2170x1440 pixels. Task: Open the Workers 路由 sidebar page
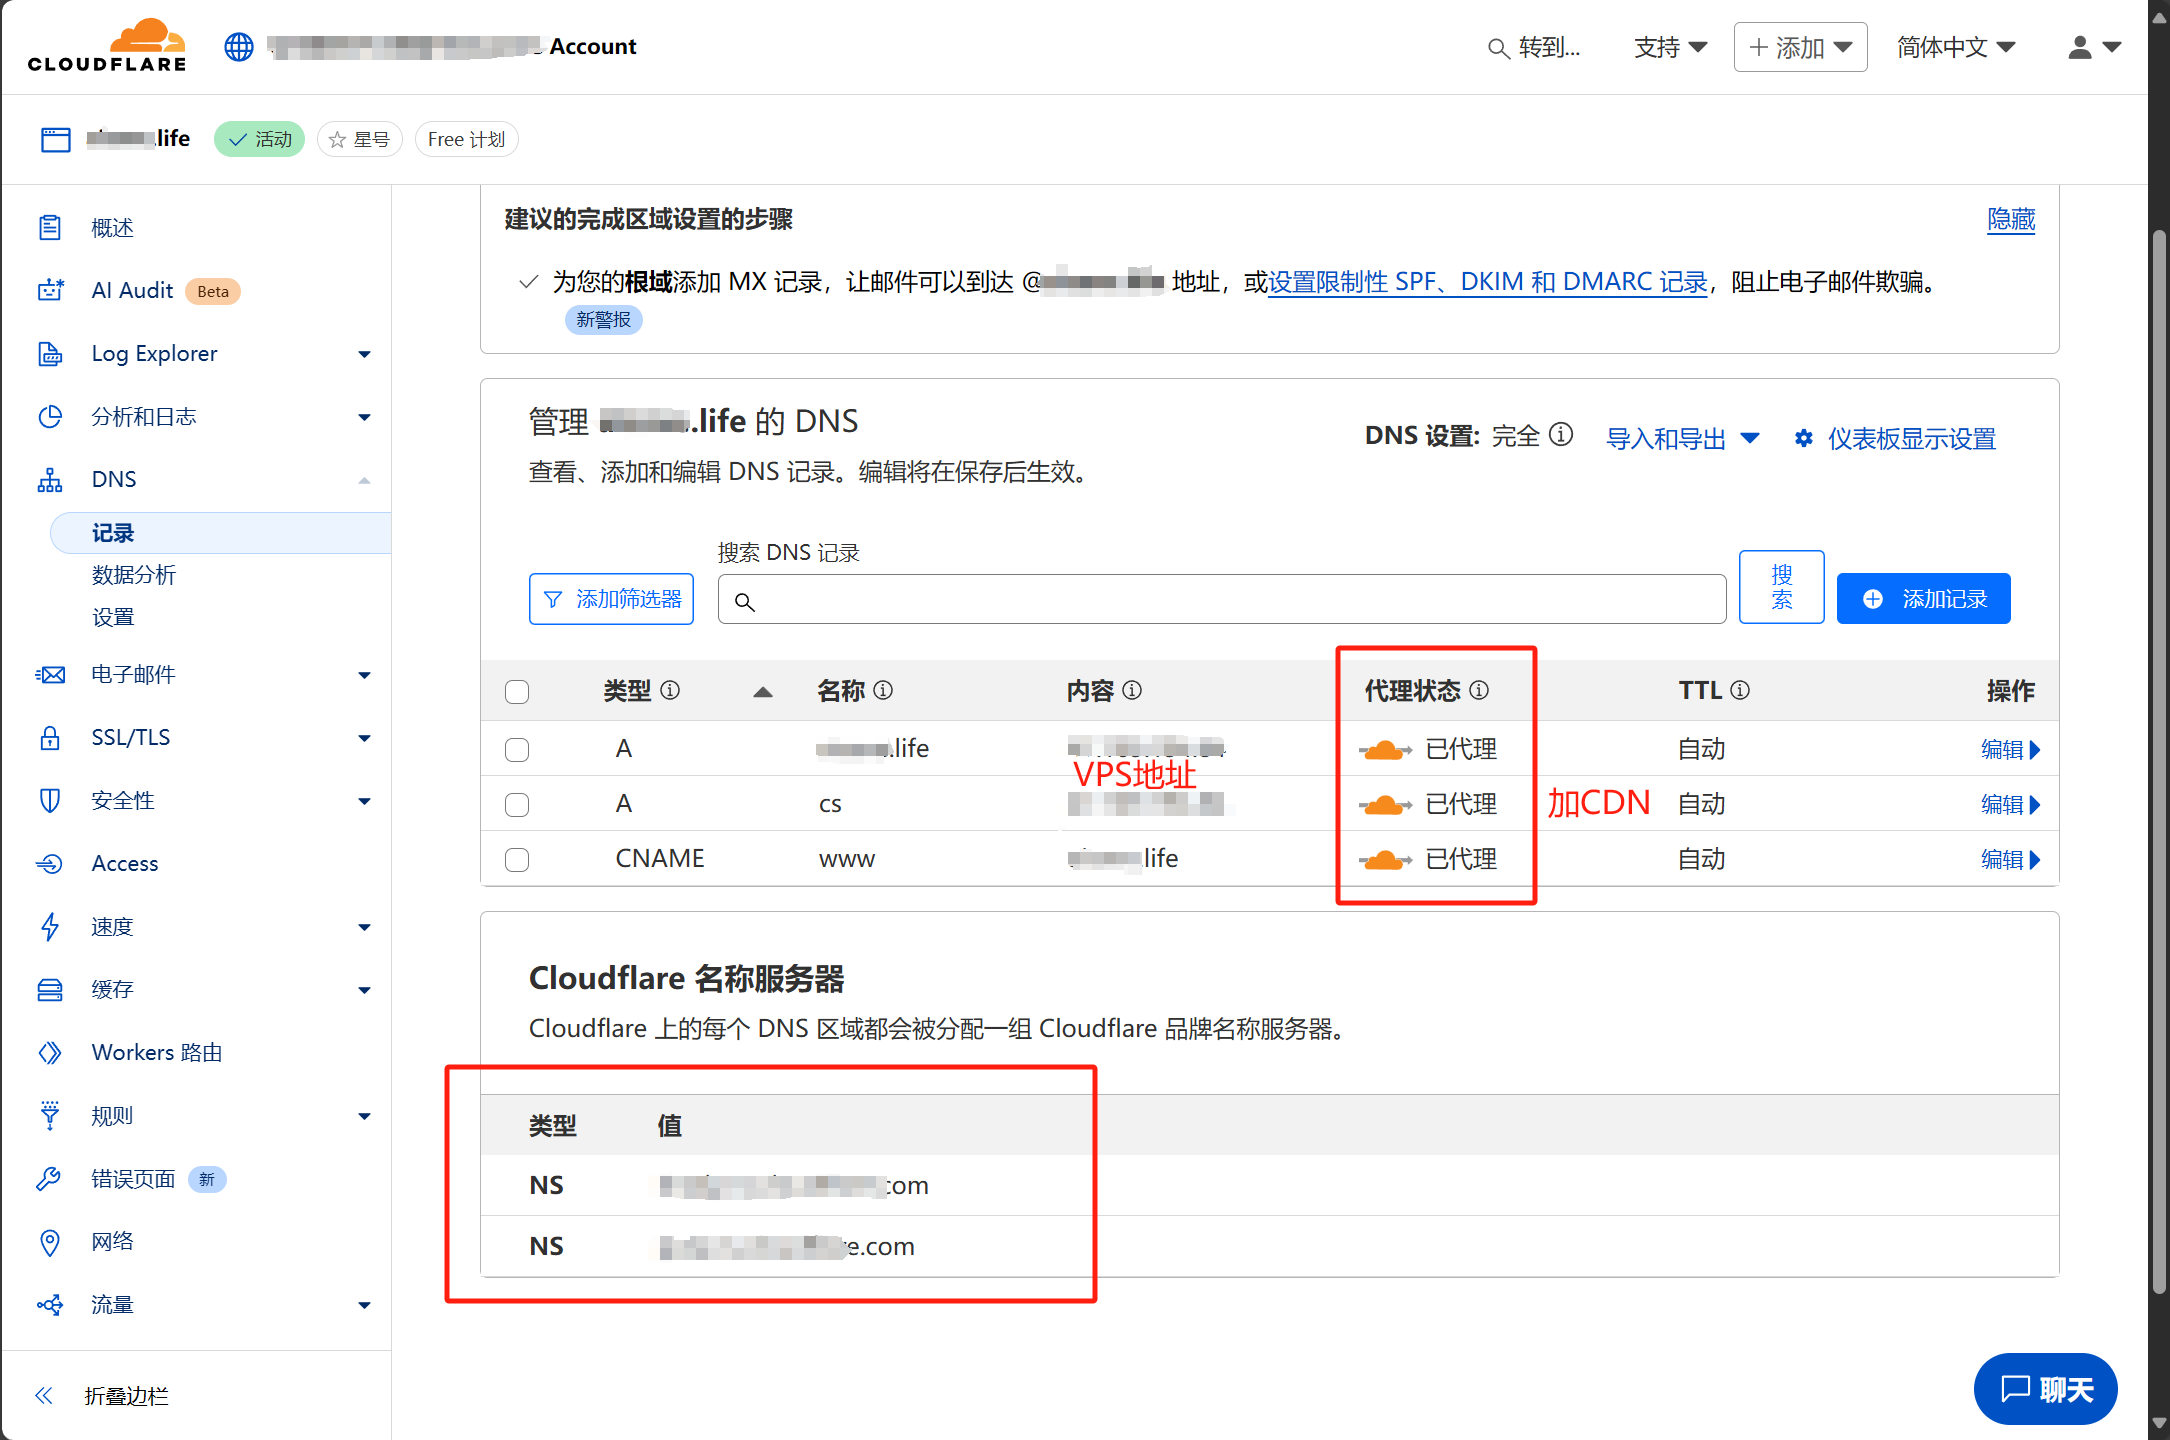click(x=157, y=1053)
